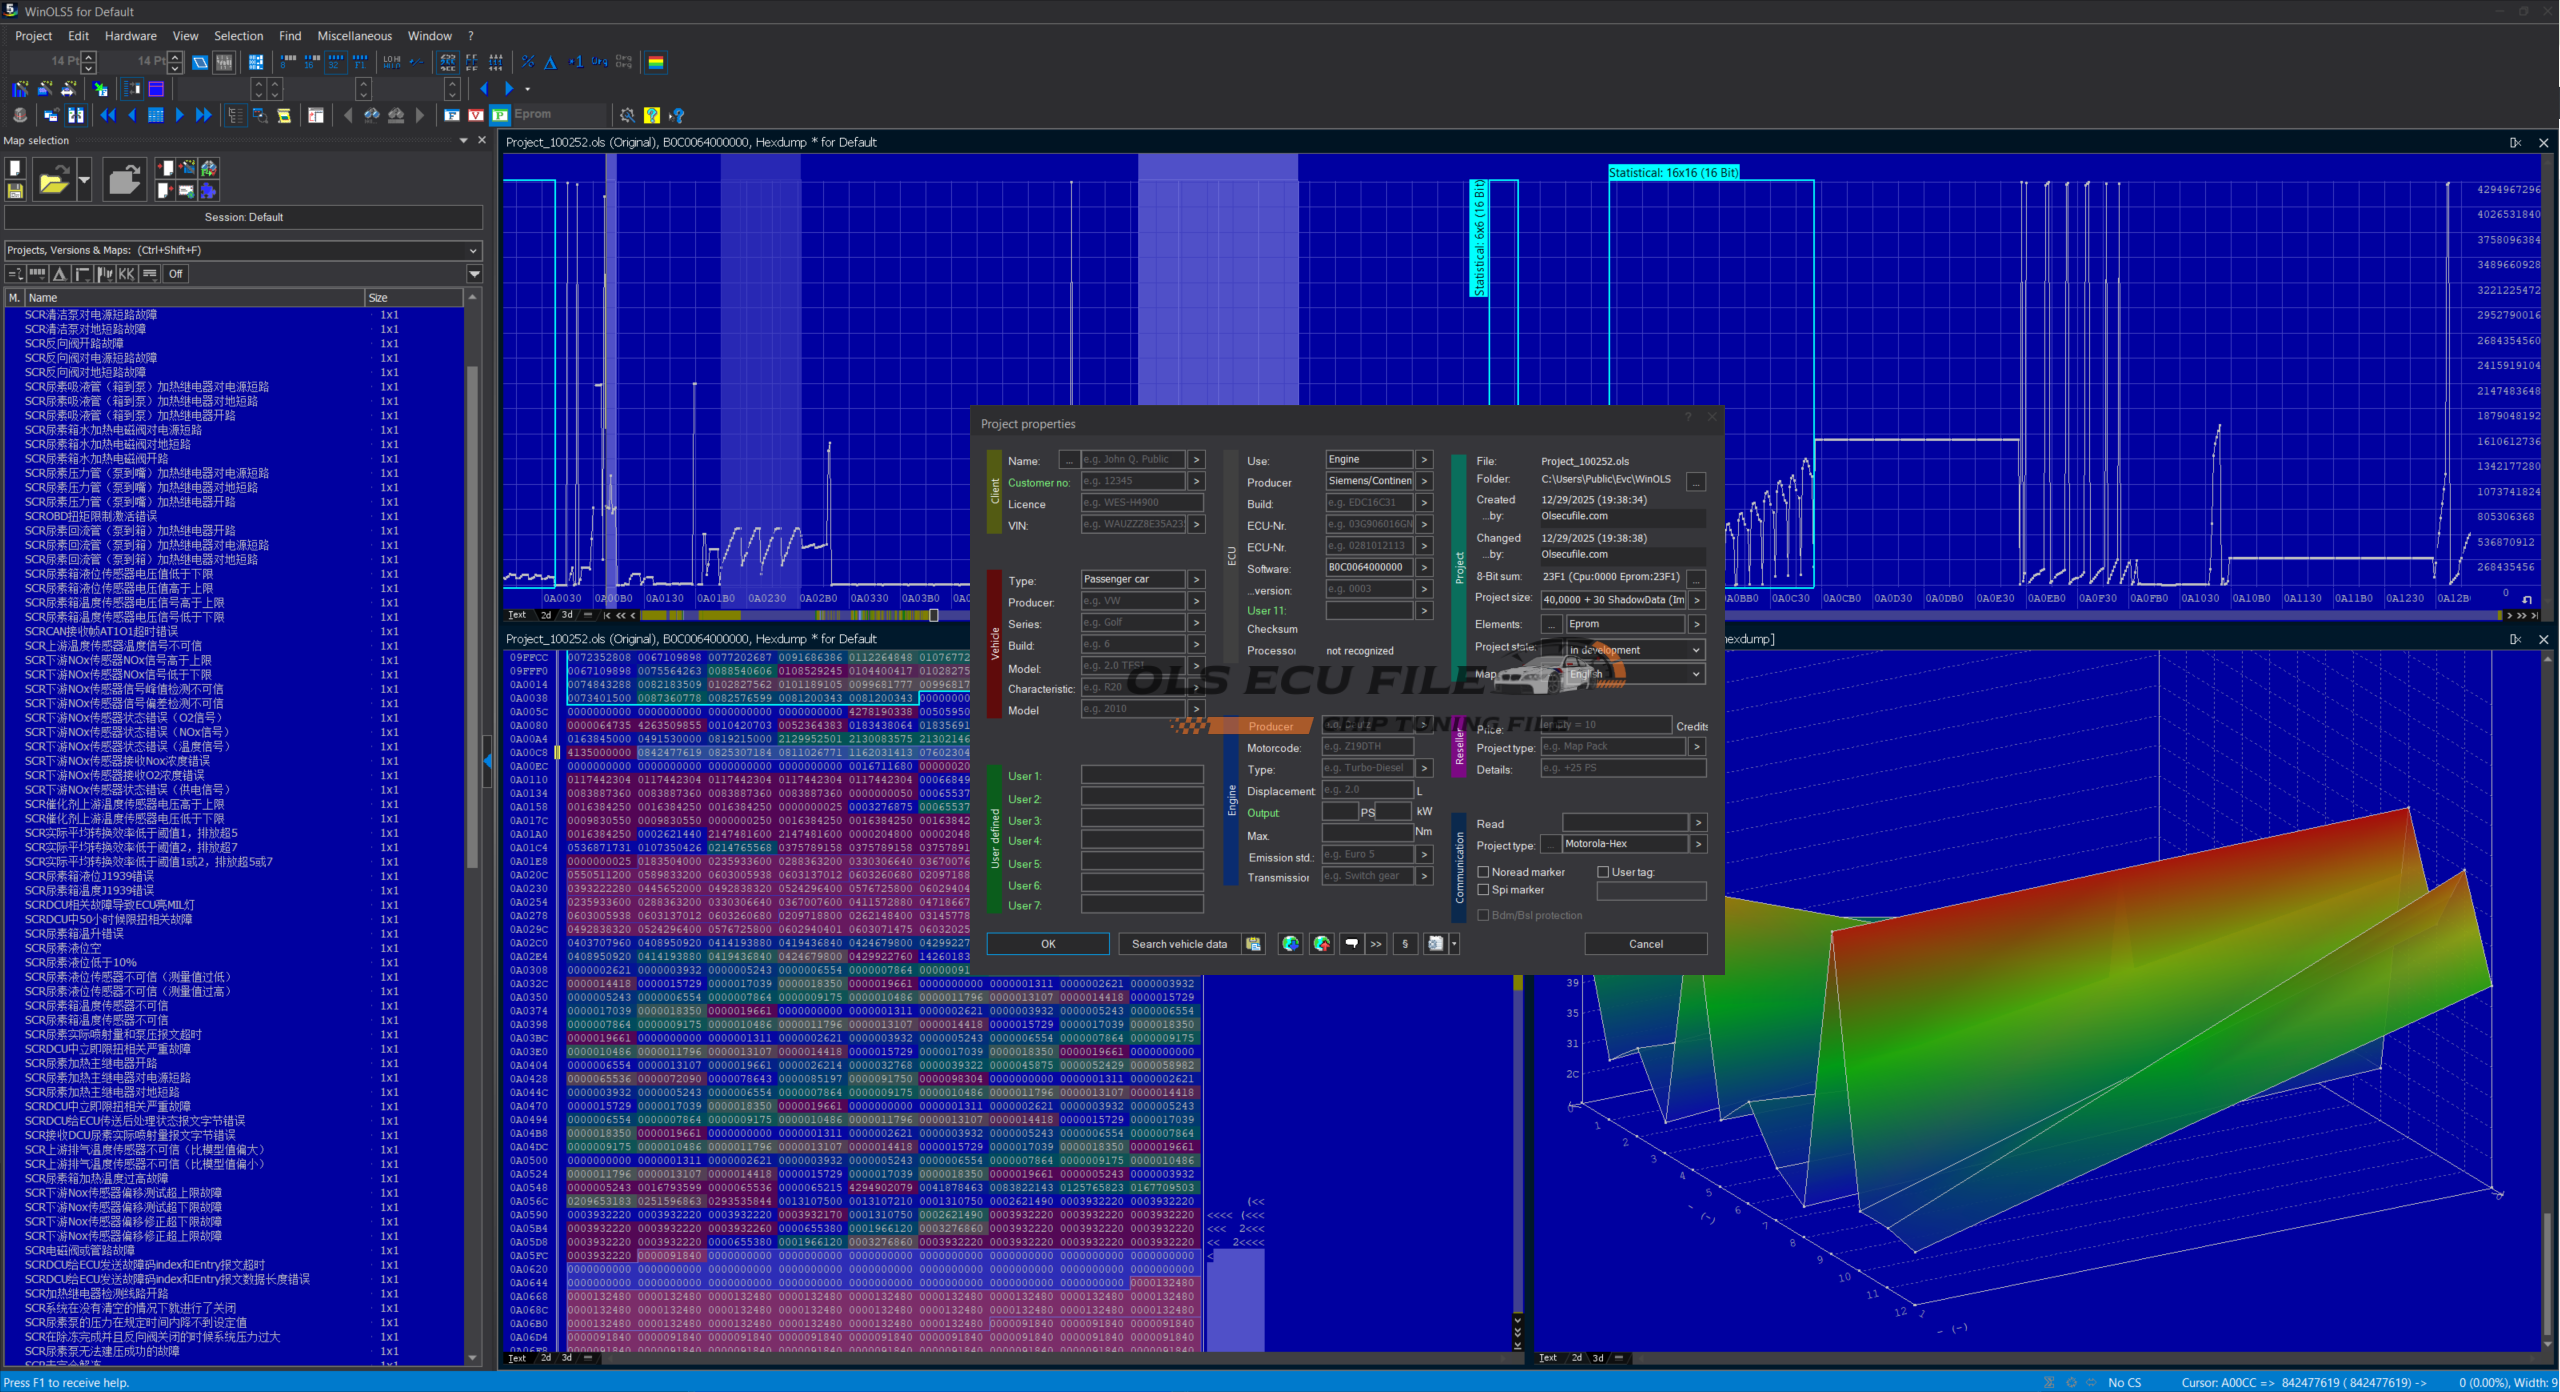Click the delta difference toolbar icon

click(550, 62)
